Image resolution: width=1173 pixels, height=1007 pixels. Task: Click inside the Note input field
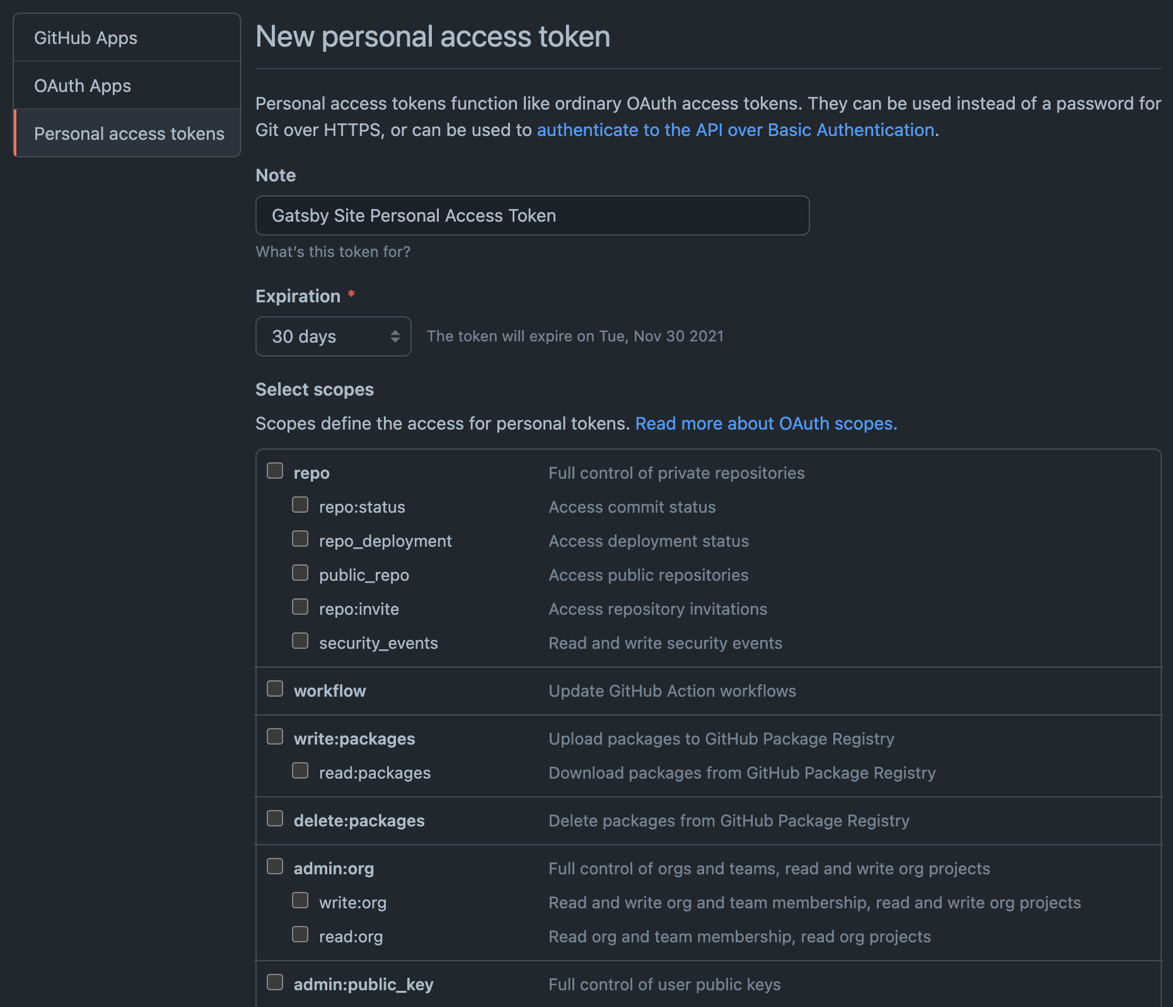pos(532,215)
